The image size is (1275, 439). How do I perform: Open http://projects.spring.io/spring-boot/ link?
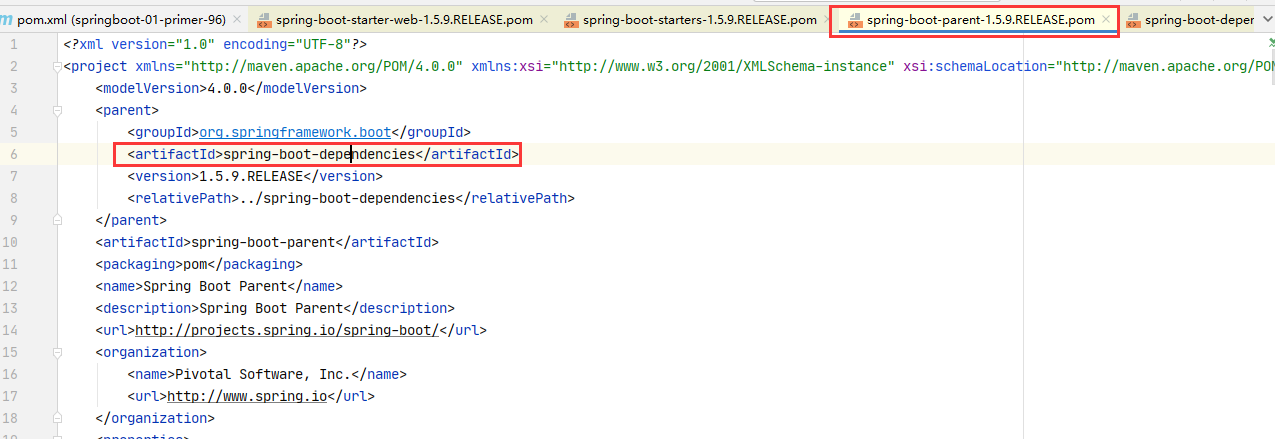pyautogui.click(x=287, y=330)
